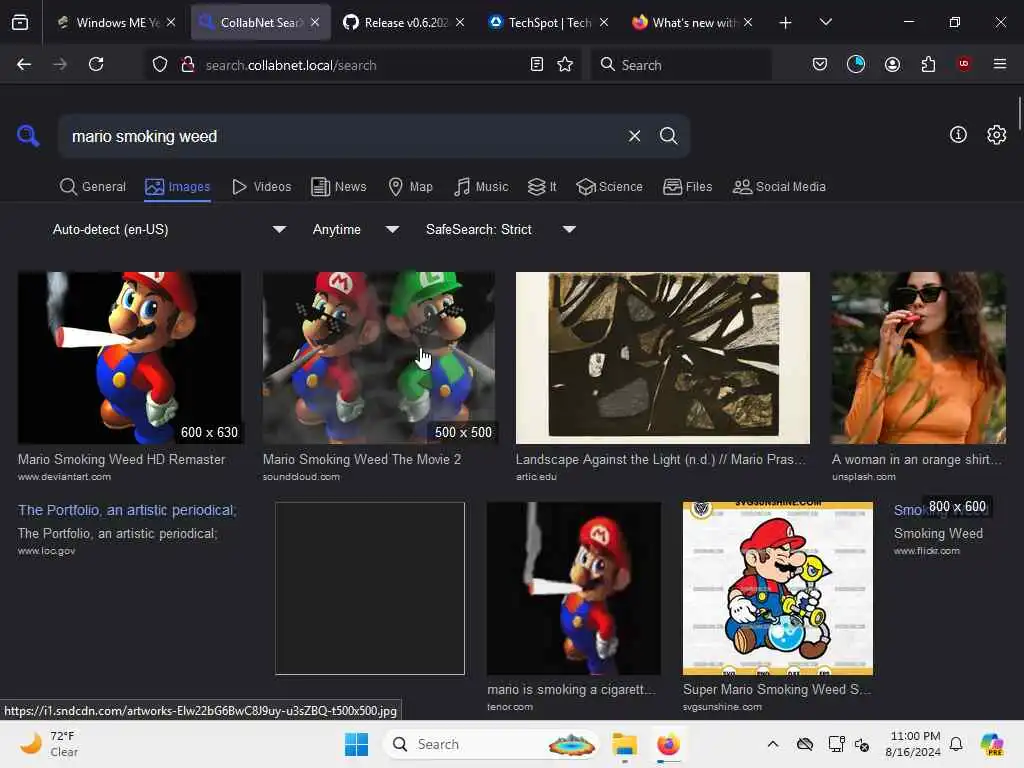Reload the current page
Viewport: 1024px width, 768px height.
click(x=96, y=64)
